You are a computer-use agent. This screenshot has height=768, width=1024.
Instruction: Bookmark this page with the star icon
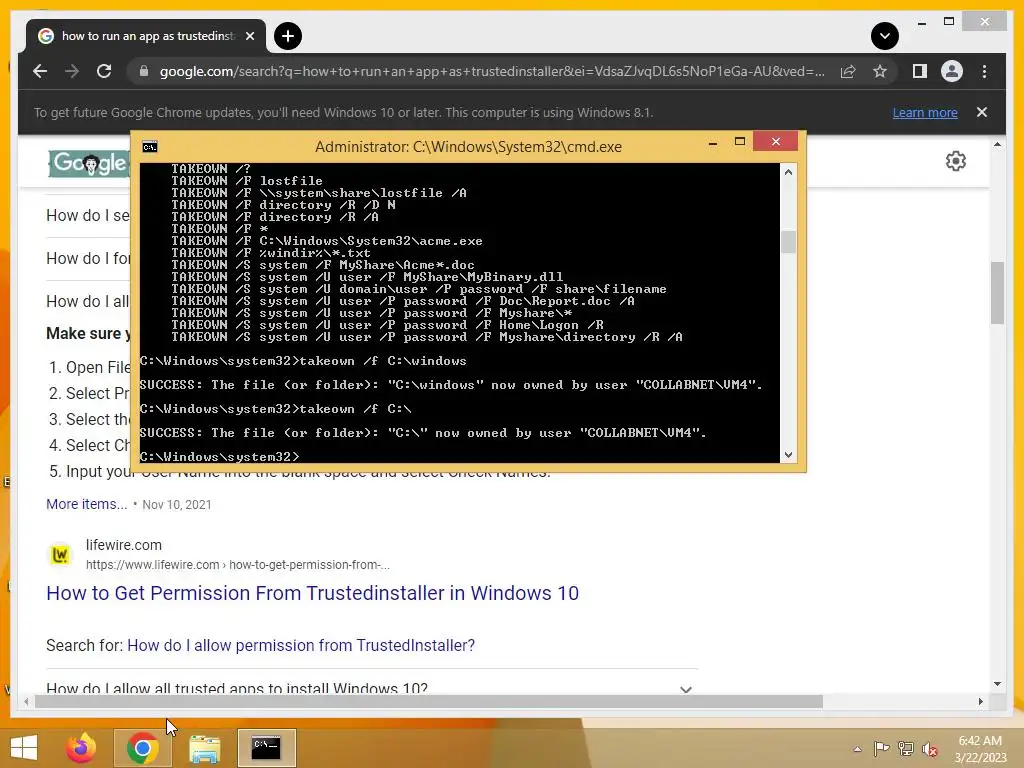tap(880, 71)
